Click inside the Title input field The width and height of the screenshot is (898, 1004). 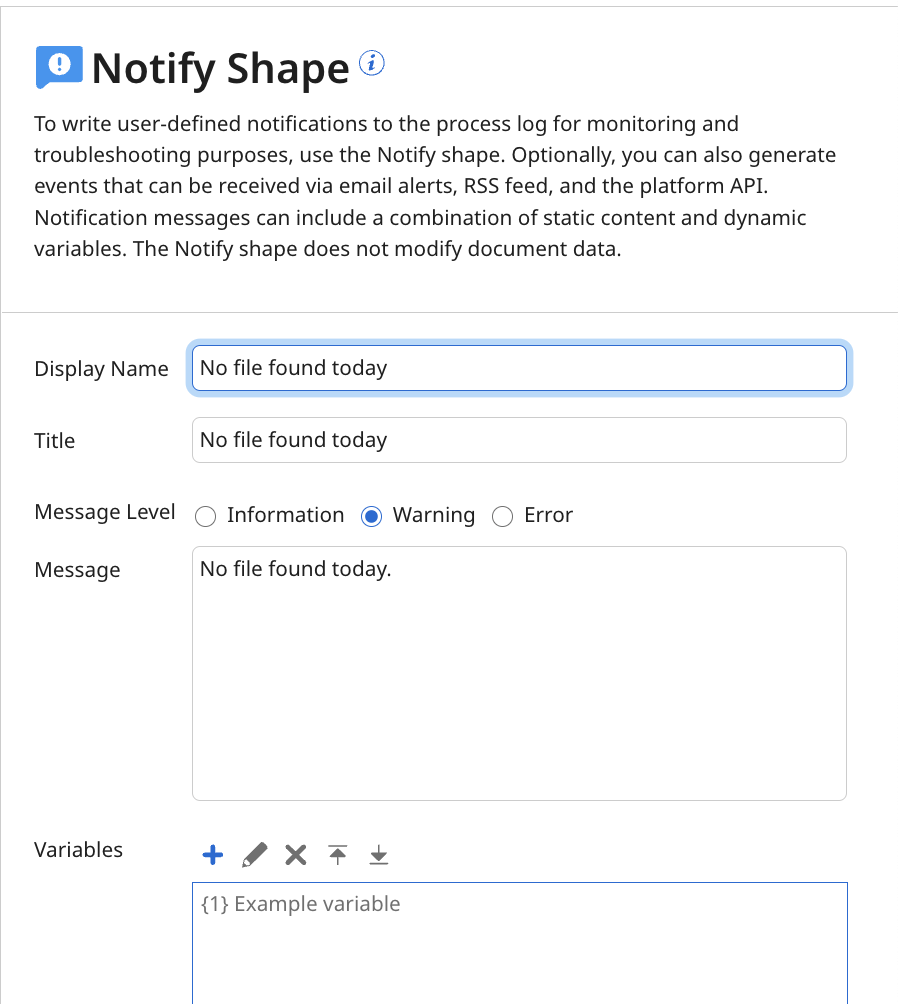[x=519, y=440]
